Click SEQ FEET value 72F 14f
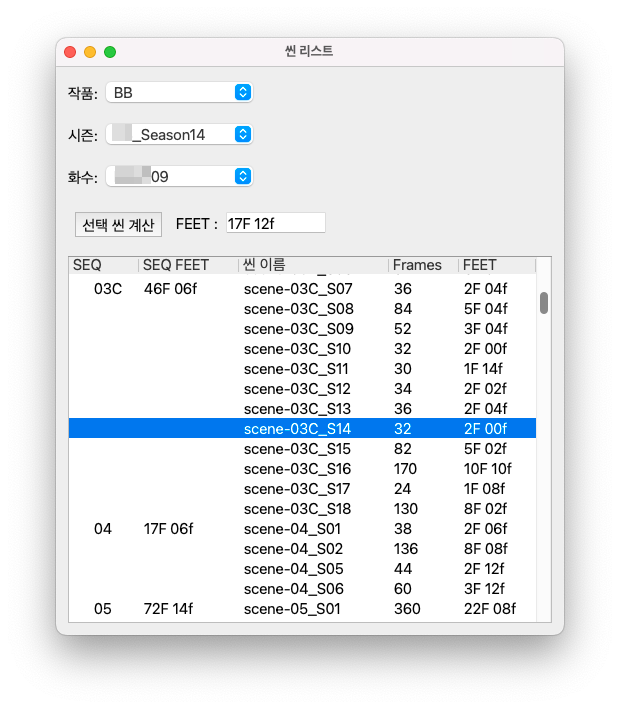620x709 pixels. point(169,609)
